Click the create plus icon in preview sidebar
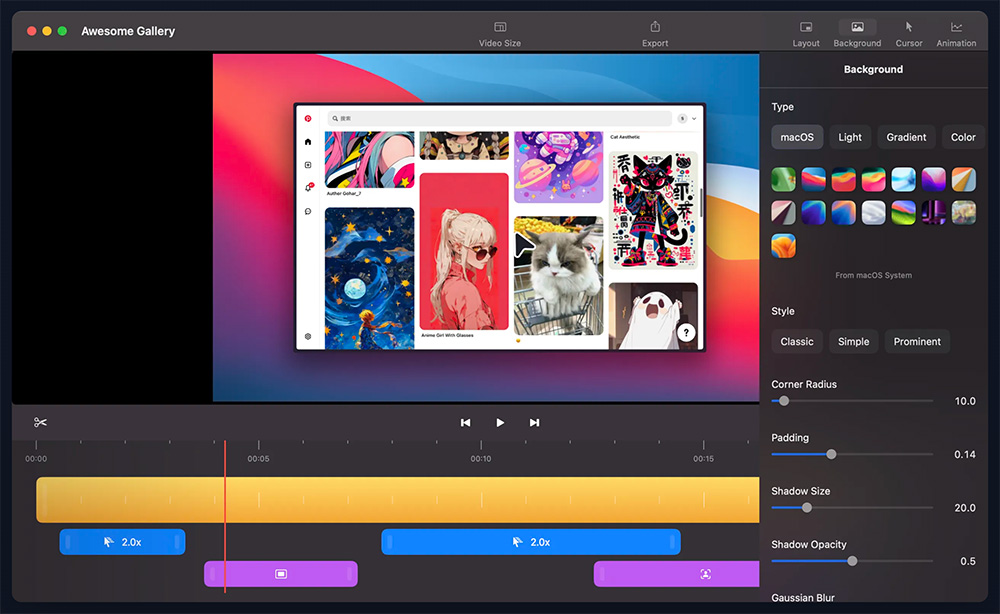1000x614 pixels. 308,164
